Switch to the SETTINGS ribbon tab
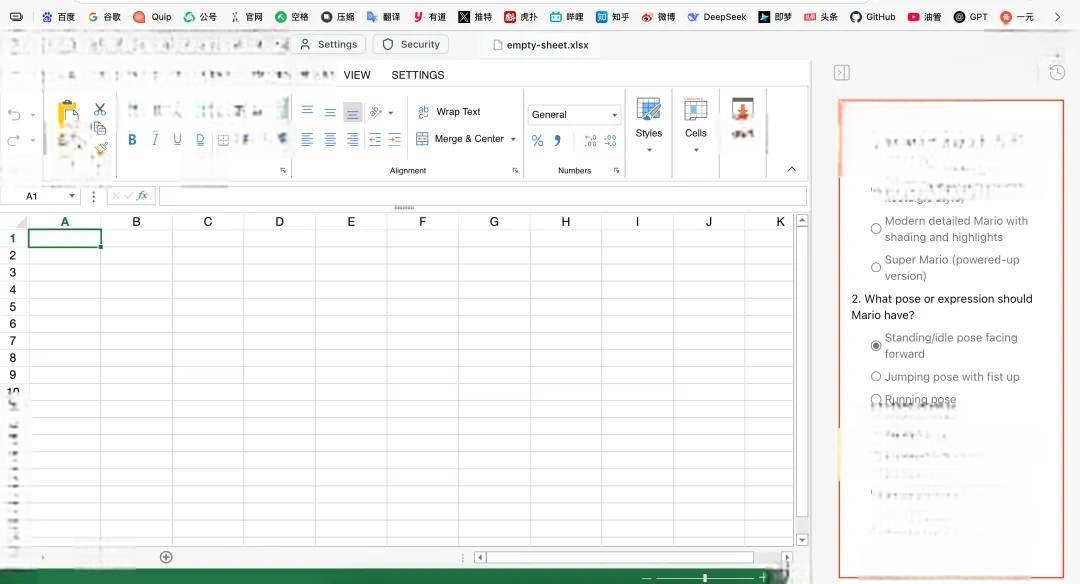Image resolution: width=1080 pixels, height=584 pixels. click(417, 75)
